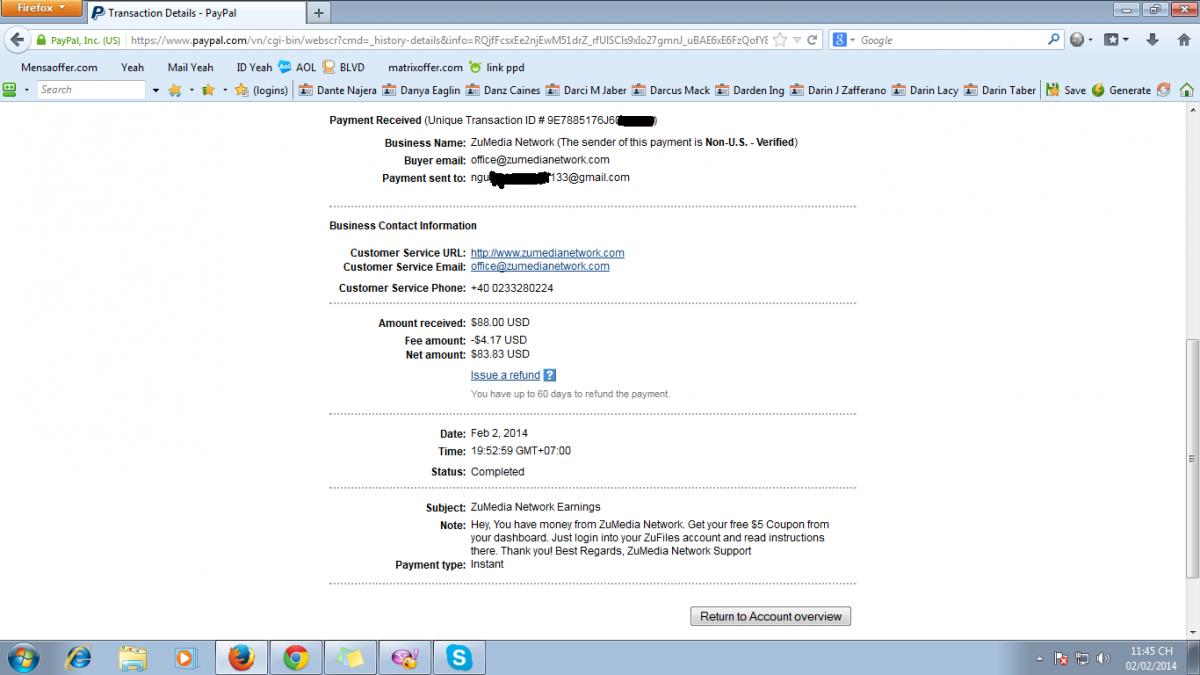The height and width of the screenshot is (675, 1200).
Task: Open the Darci M Jaber identity
Action: pos(587,90)
